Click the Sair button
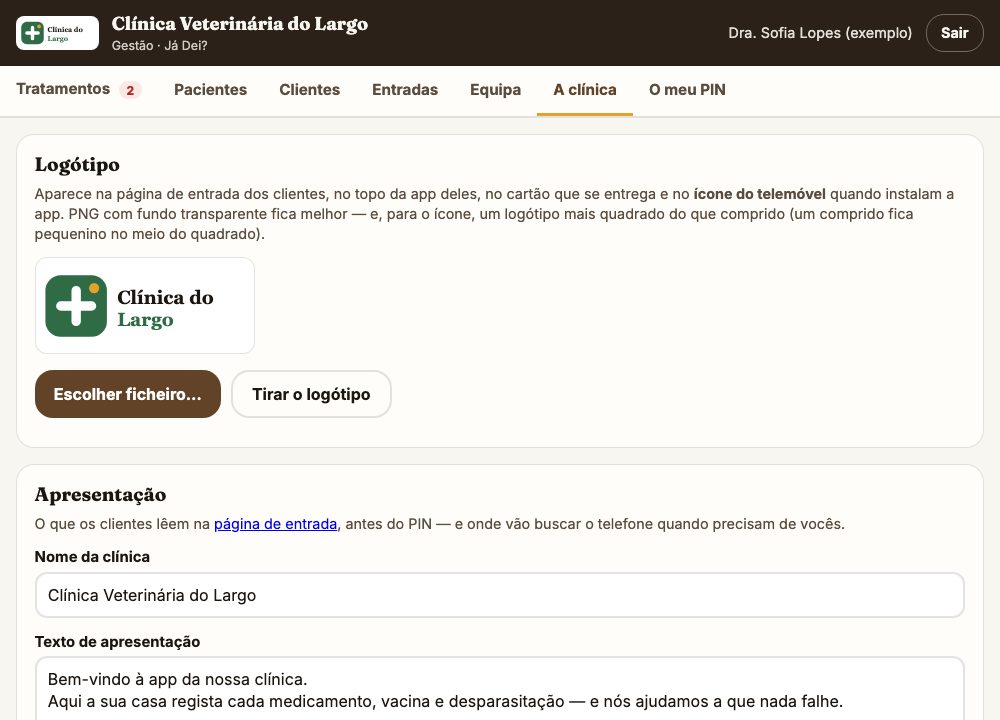 point(954,33)
